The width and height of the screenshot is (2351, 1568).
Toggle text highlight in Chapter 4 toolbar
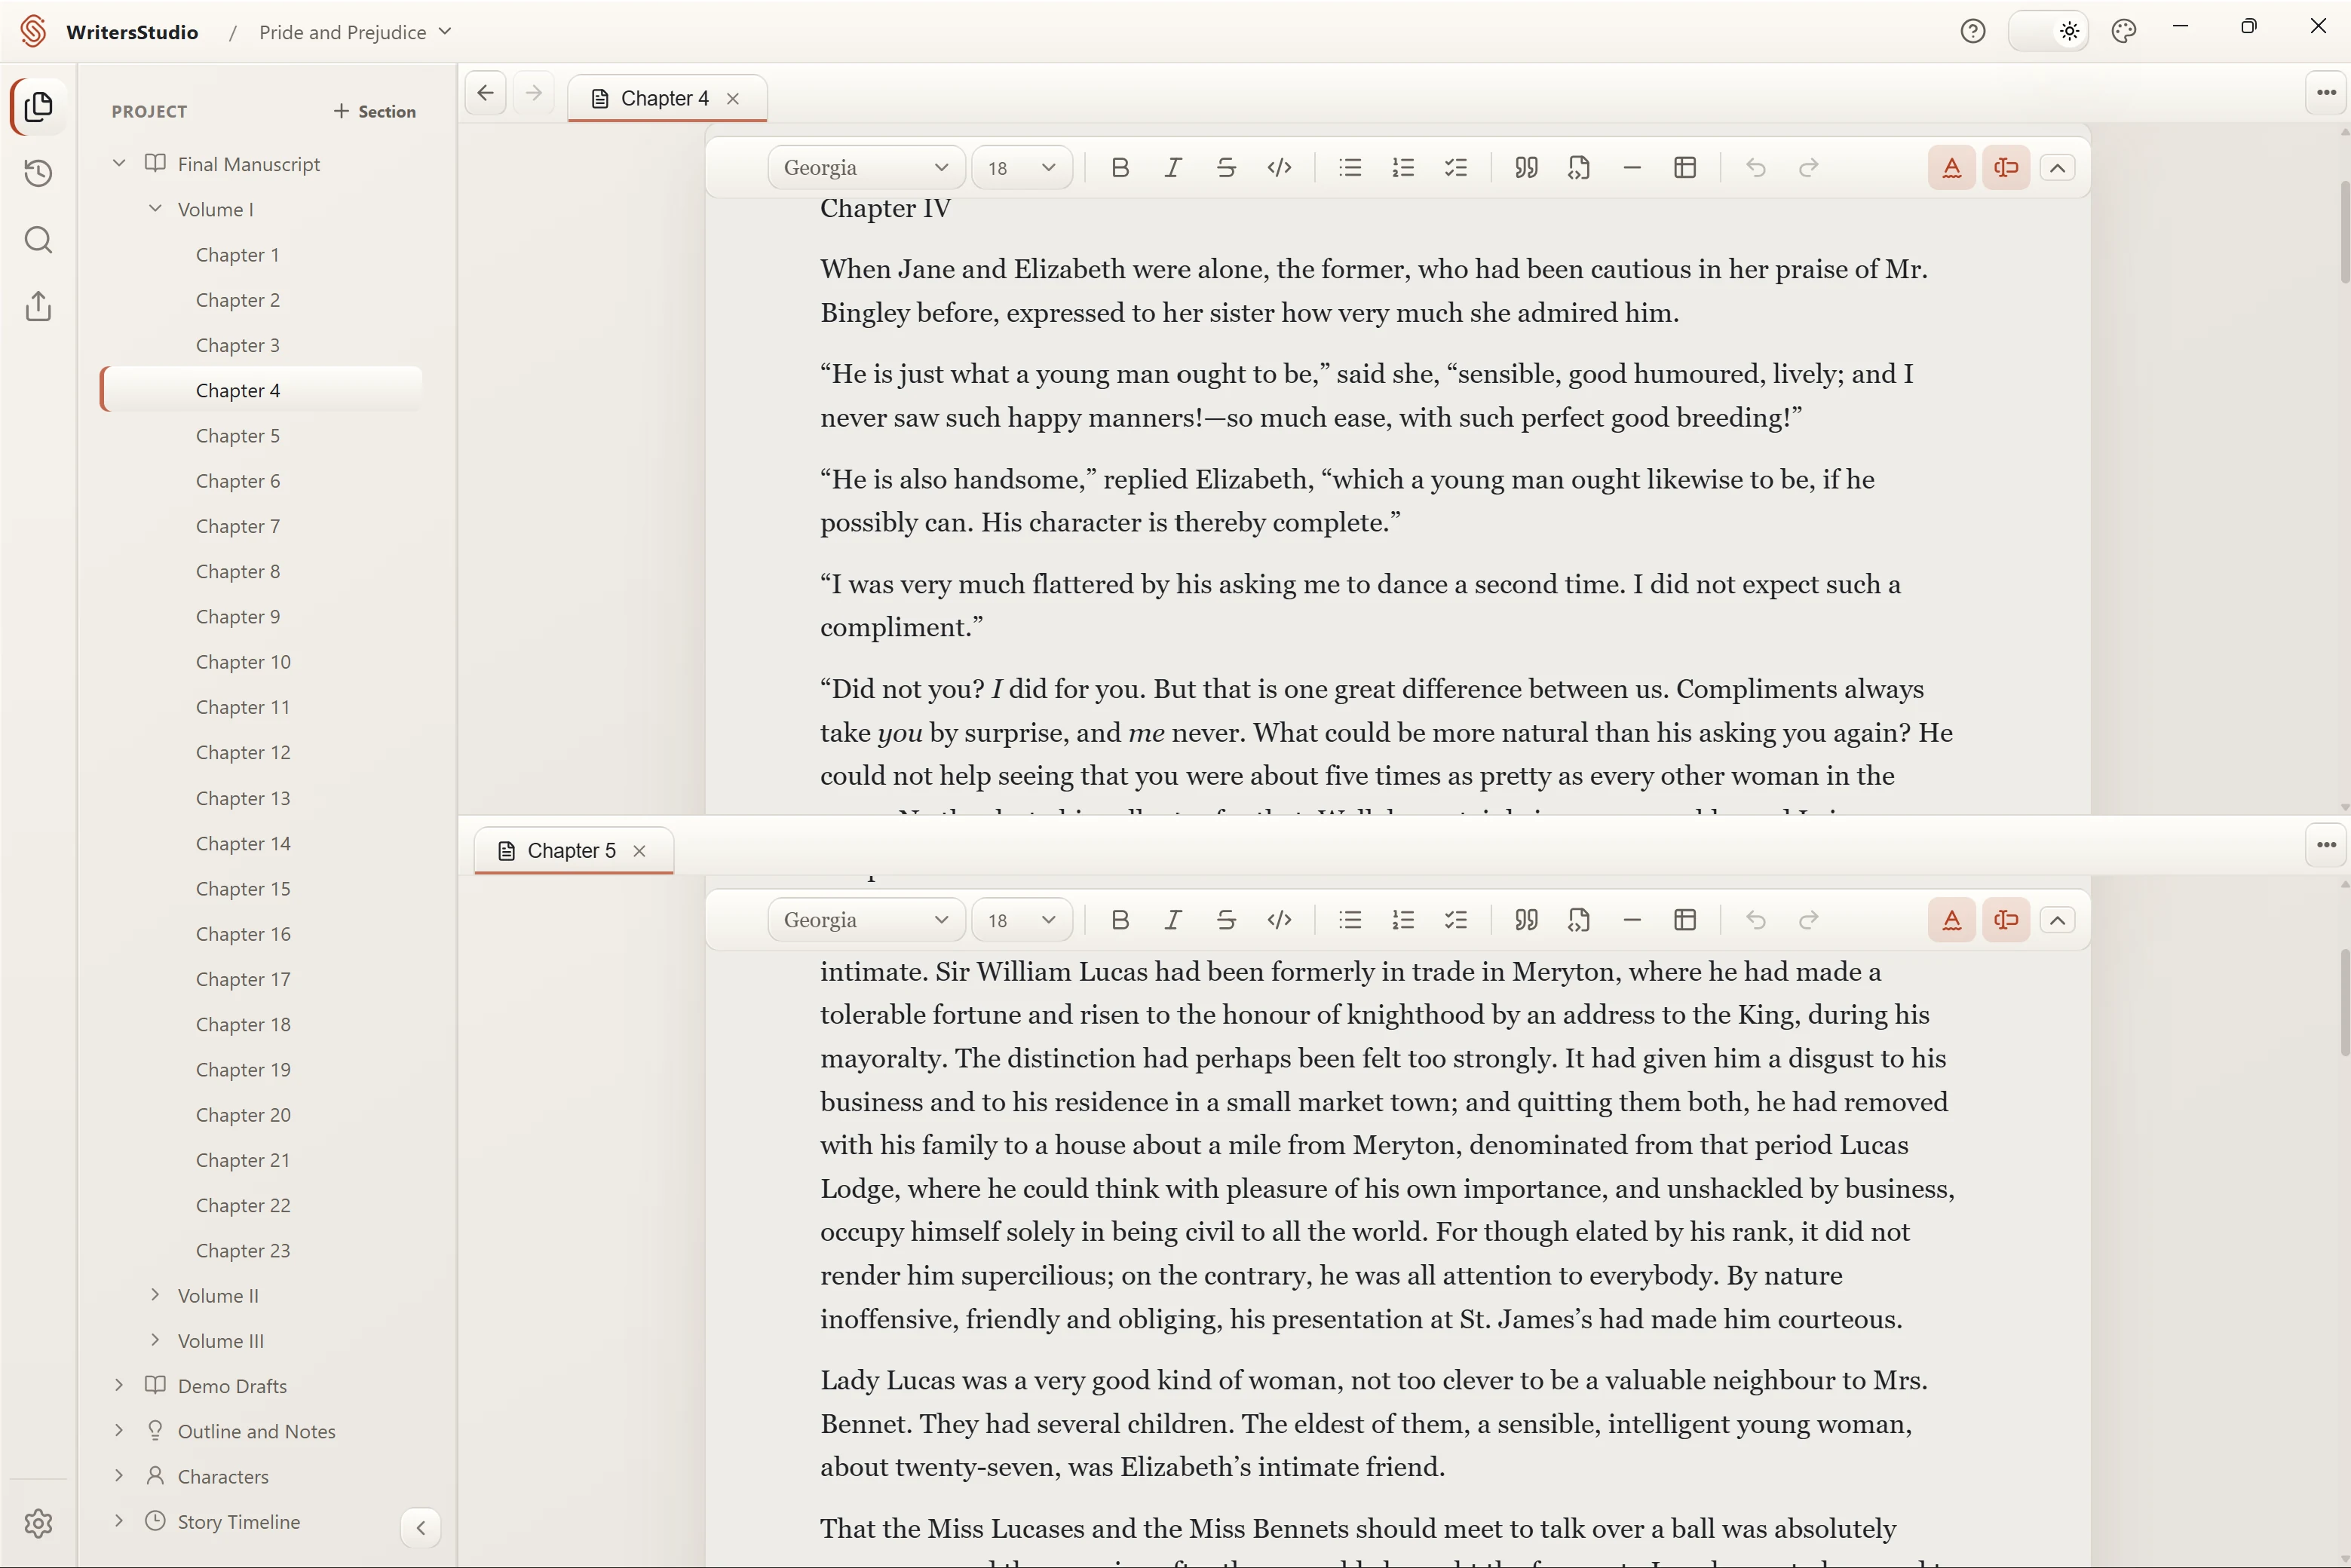1951,168
